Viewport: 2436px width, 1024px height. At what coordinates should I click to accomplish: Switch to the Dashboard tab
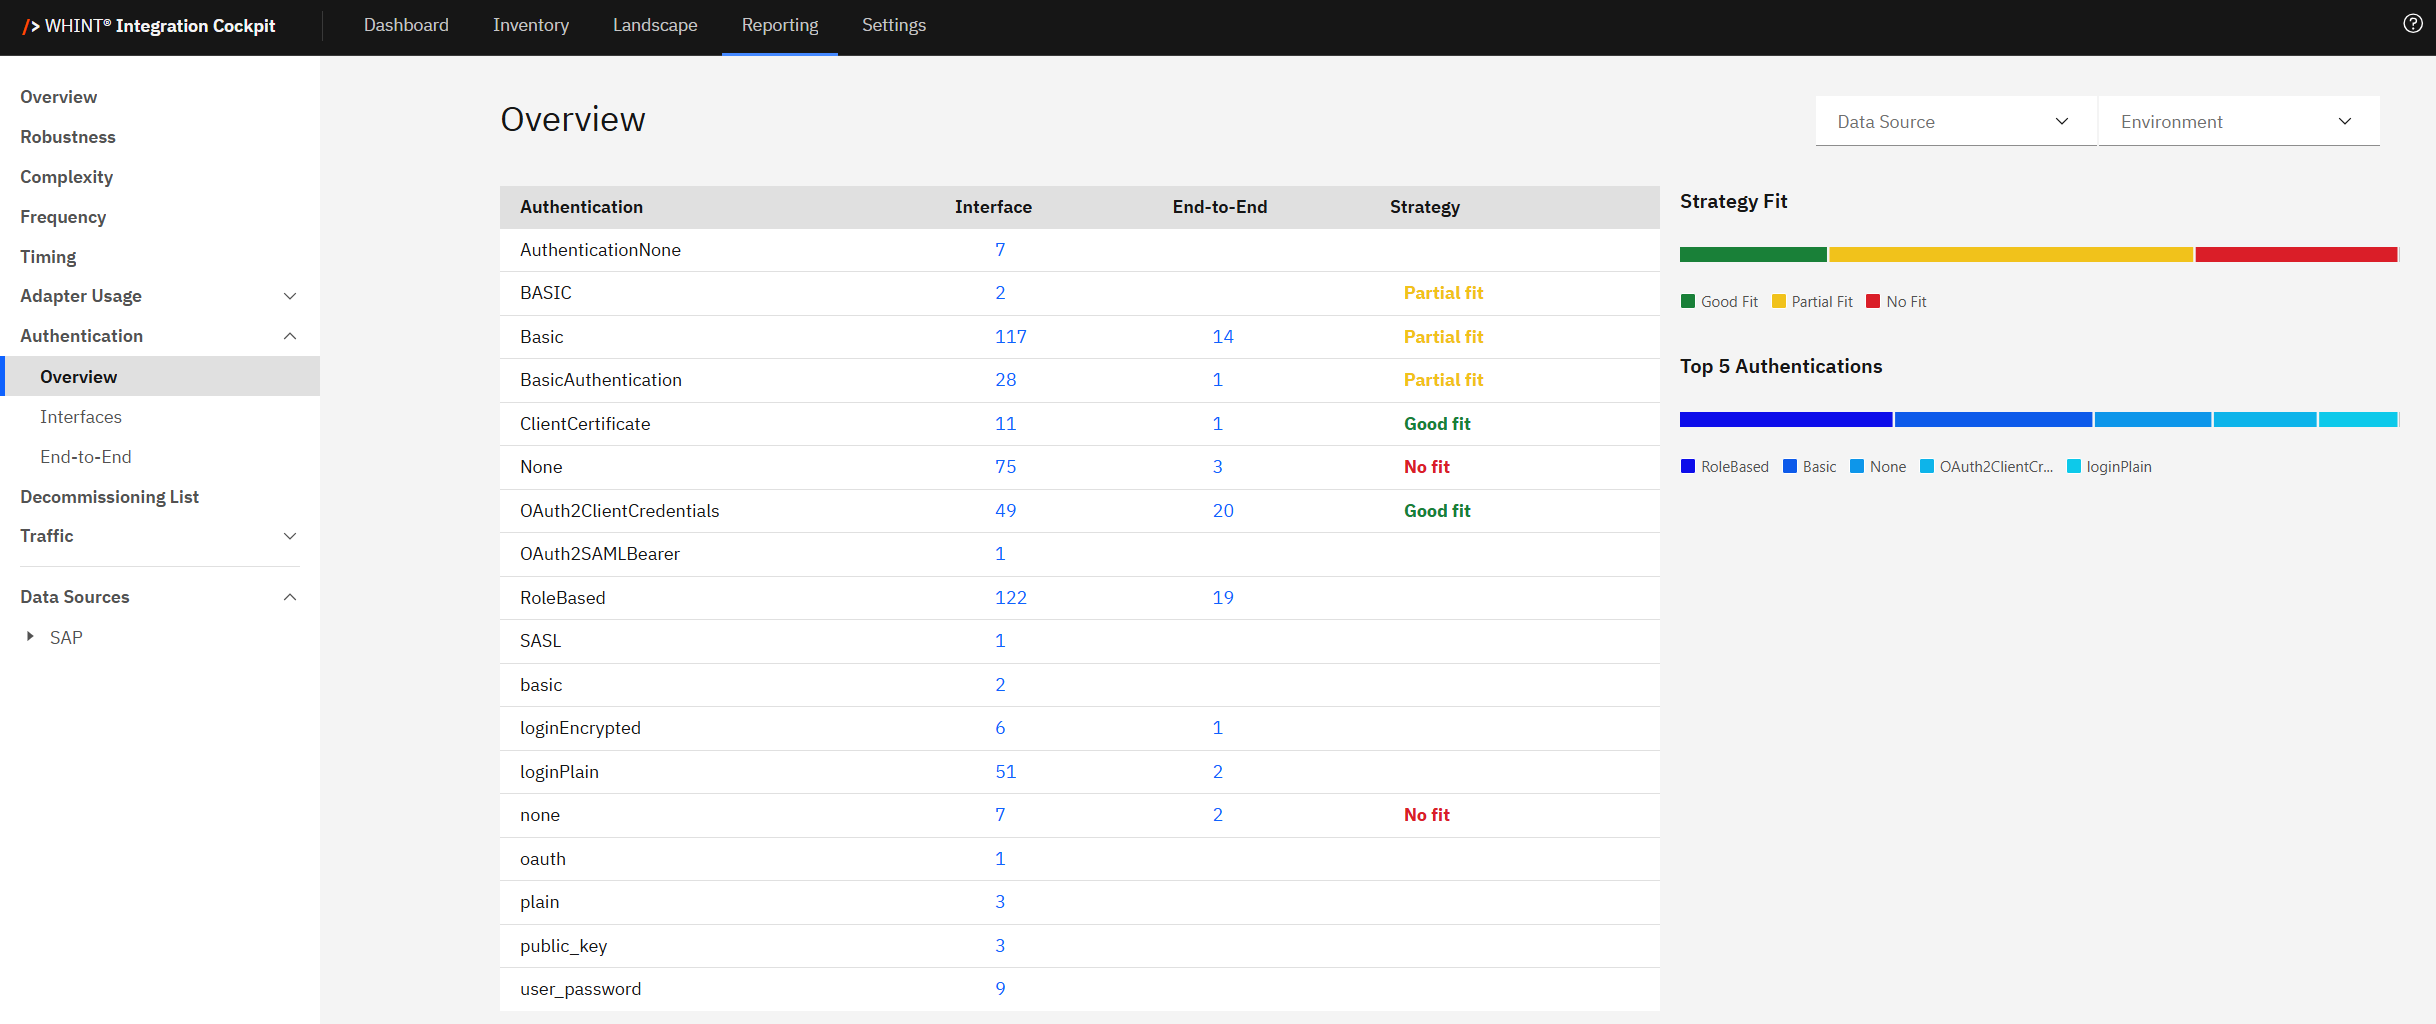[406, 25]
